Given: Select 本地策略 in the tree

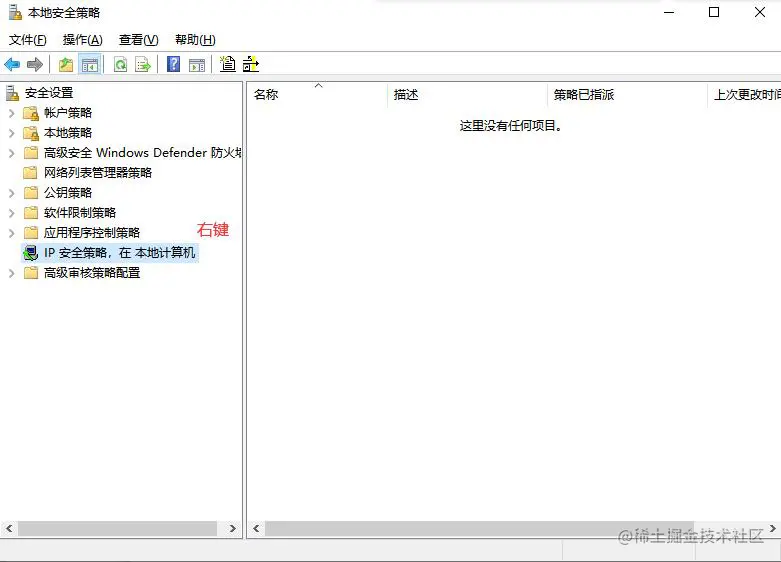Looking at the screenshot, I should (x=68, y=133).
